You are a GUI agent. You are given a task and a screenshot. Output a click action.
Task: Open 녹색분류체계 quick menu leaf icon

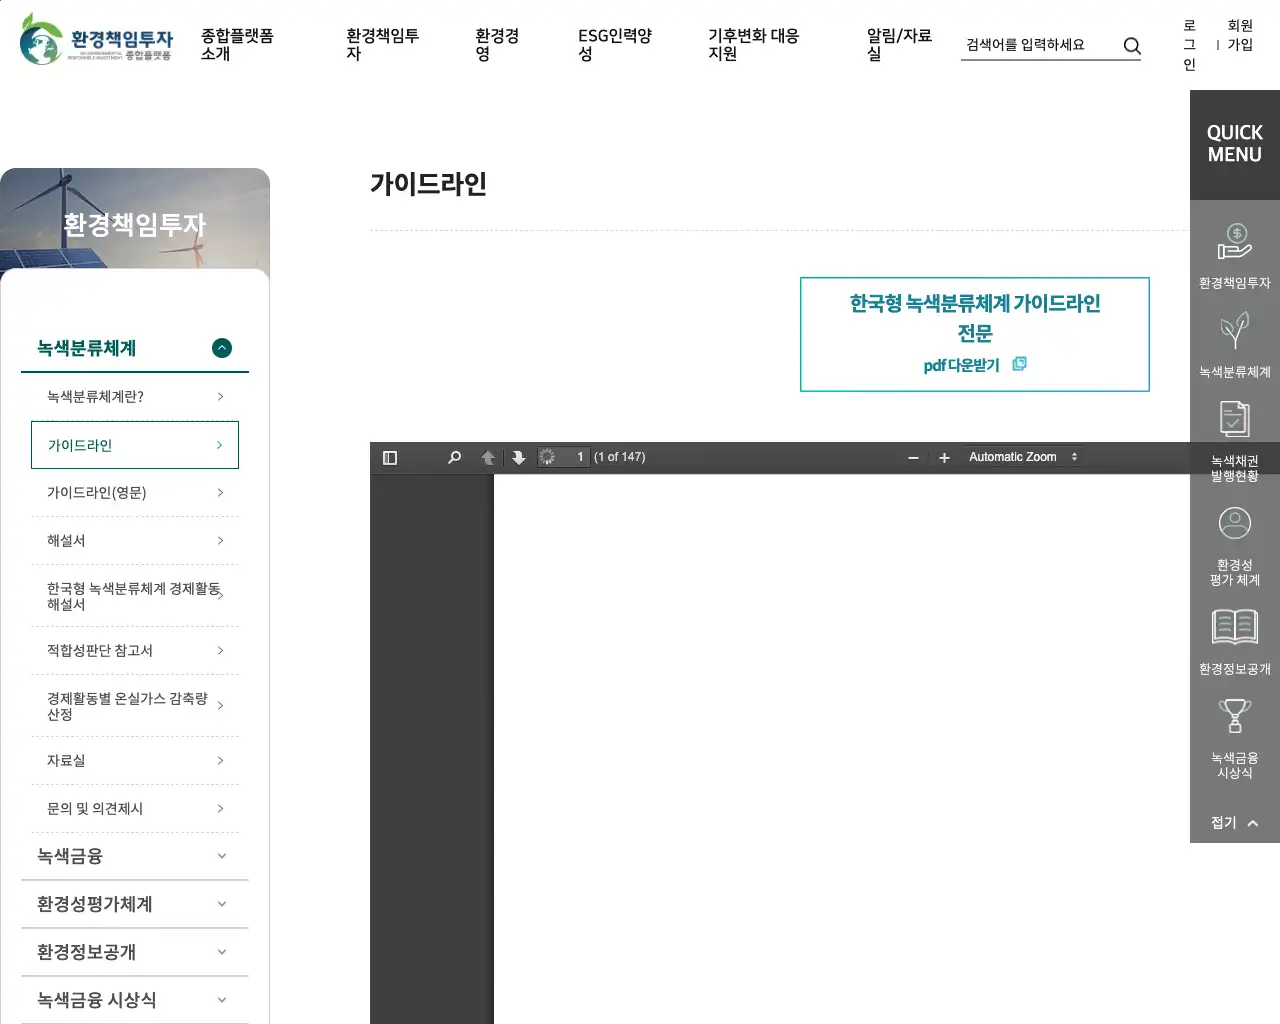[x=1234, y=331]
